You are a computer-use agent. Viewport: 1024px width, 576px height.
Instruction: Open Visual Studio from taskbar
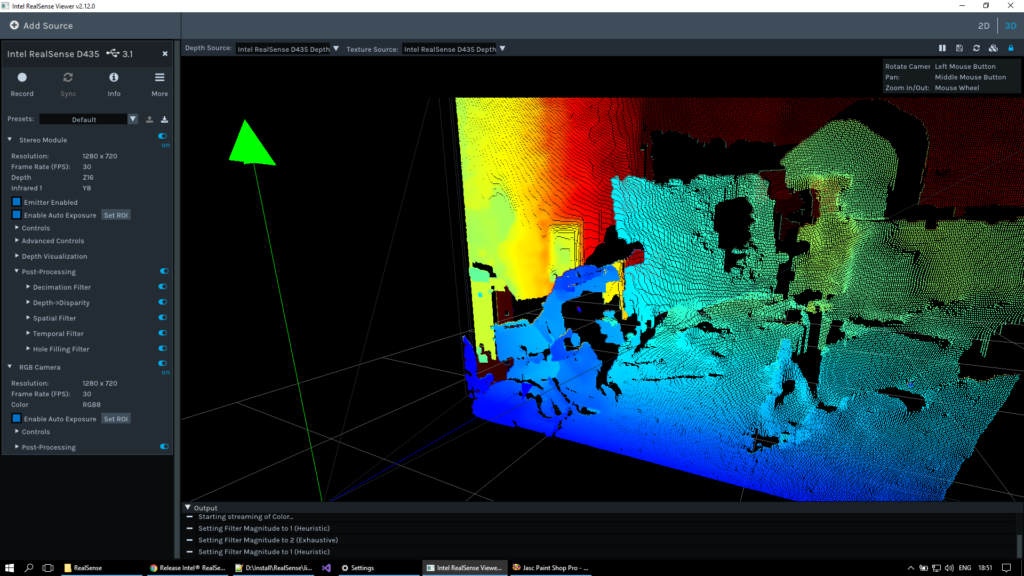click(x=326, y=568)
